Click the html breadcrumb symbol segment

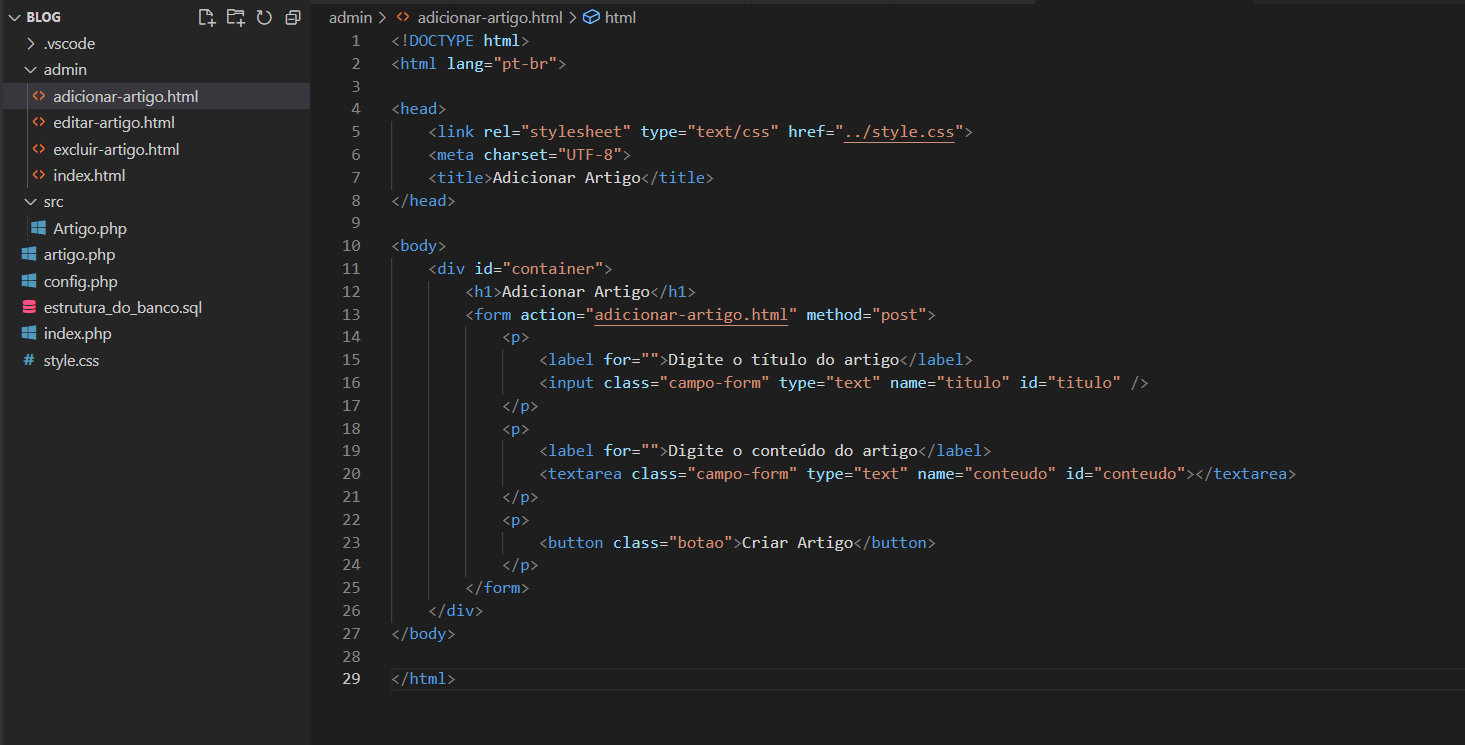pos(620,17)
